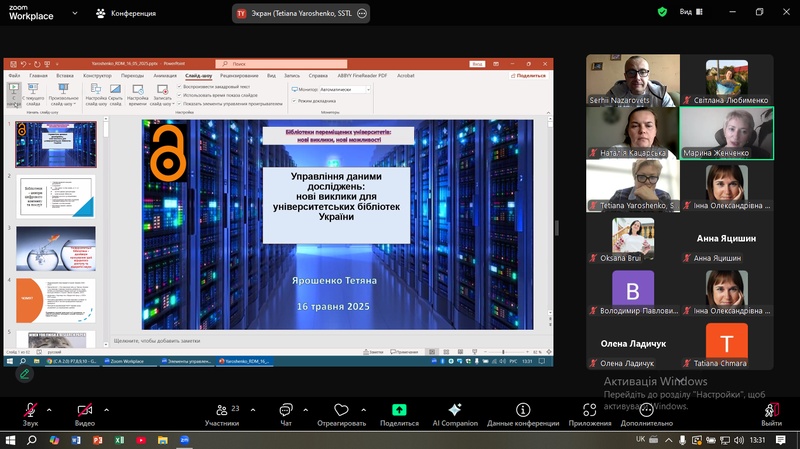Click volume icon in system tray

point(739,440)
